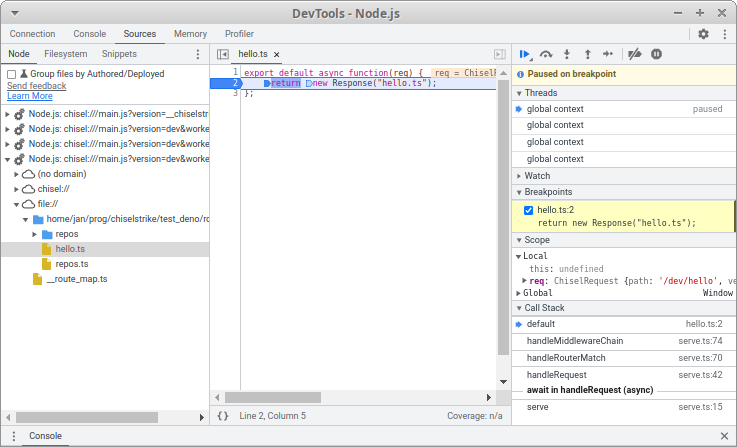Toggle breakpoint on line 2 gutter
The height and width of the screenshot is (447, 737).
tap(226, 83)
